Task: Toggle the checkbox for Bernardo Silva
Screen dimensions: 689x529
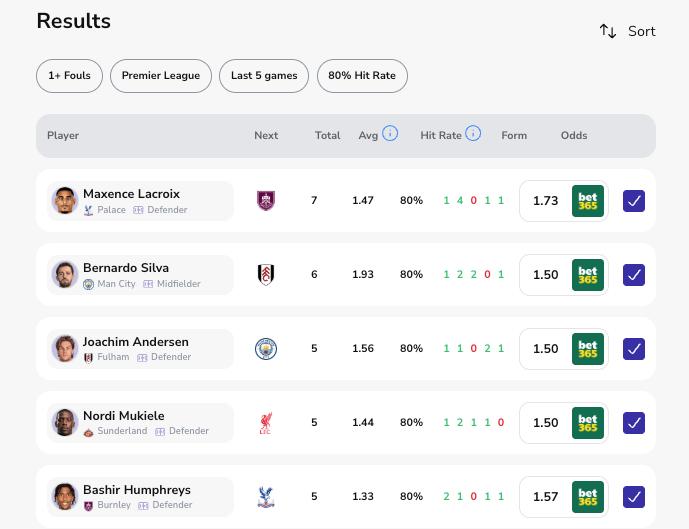Action: click(x=634, y=275)
